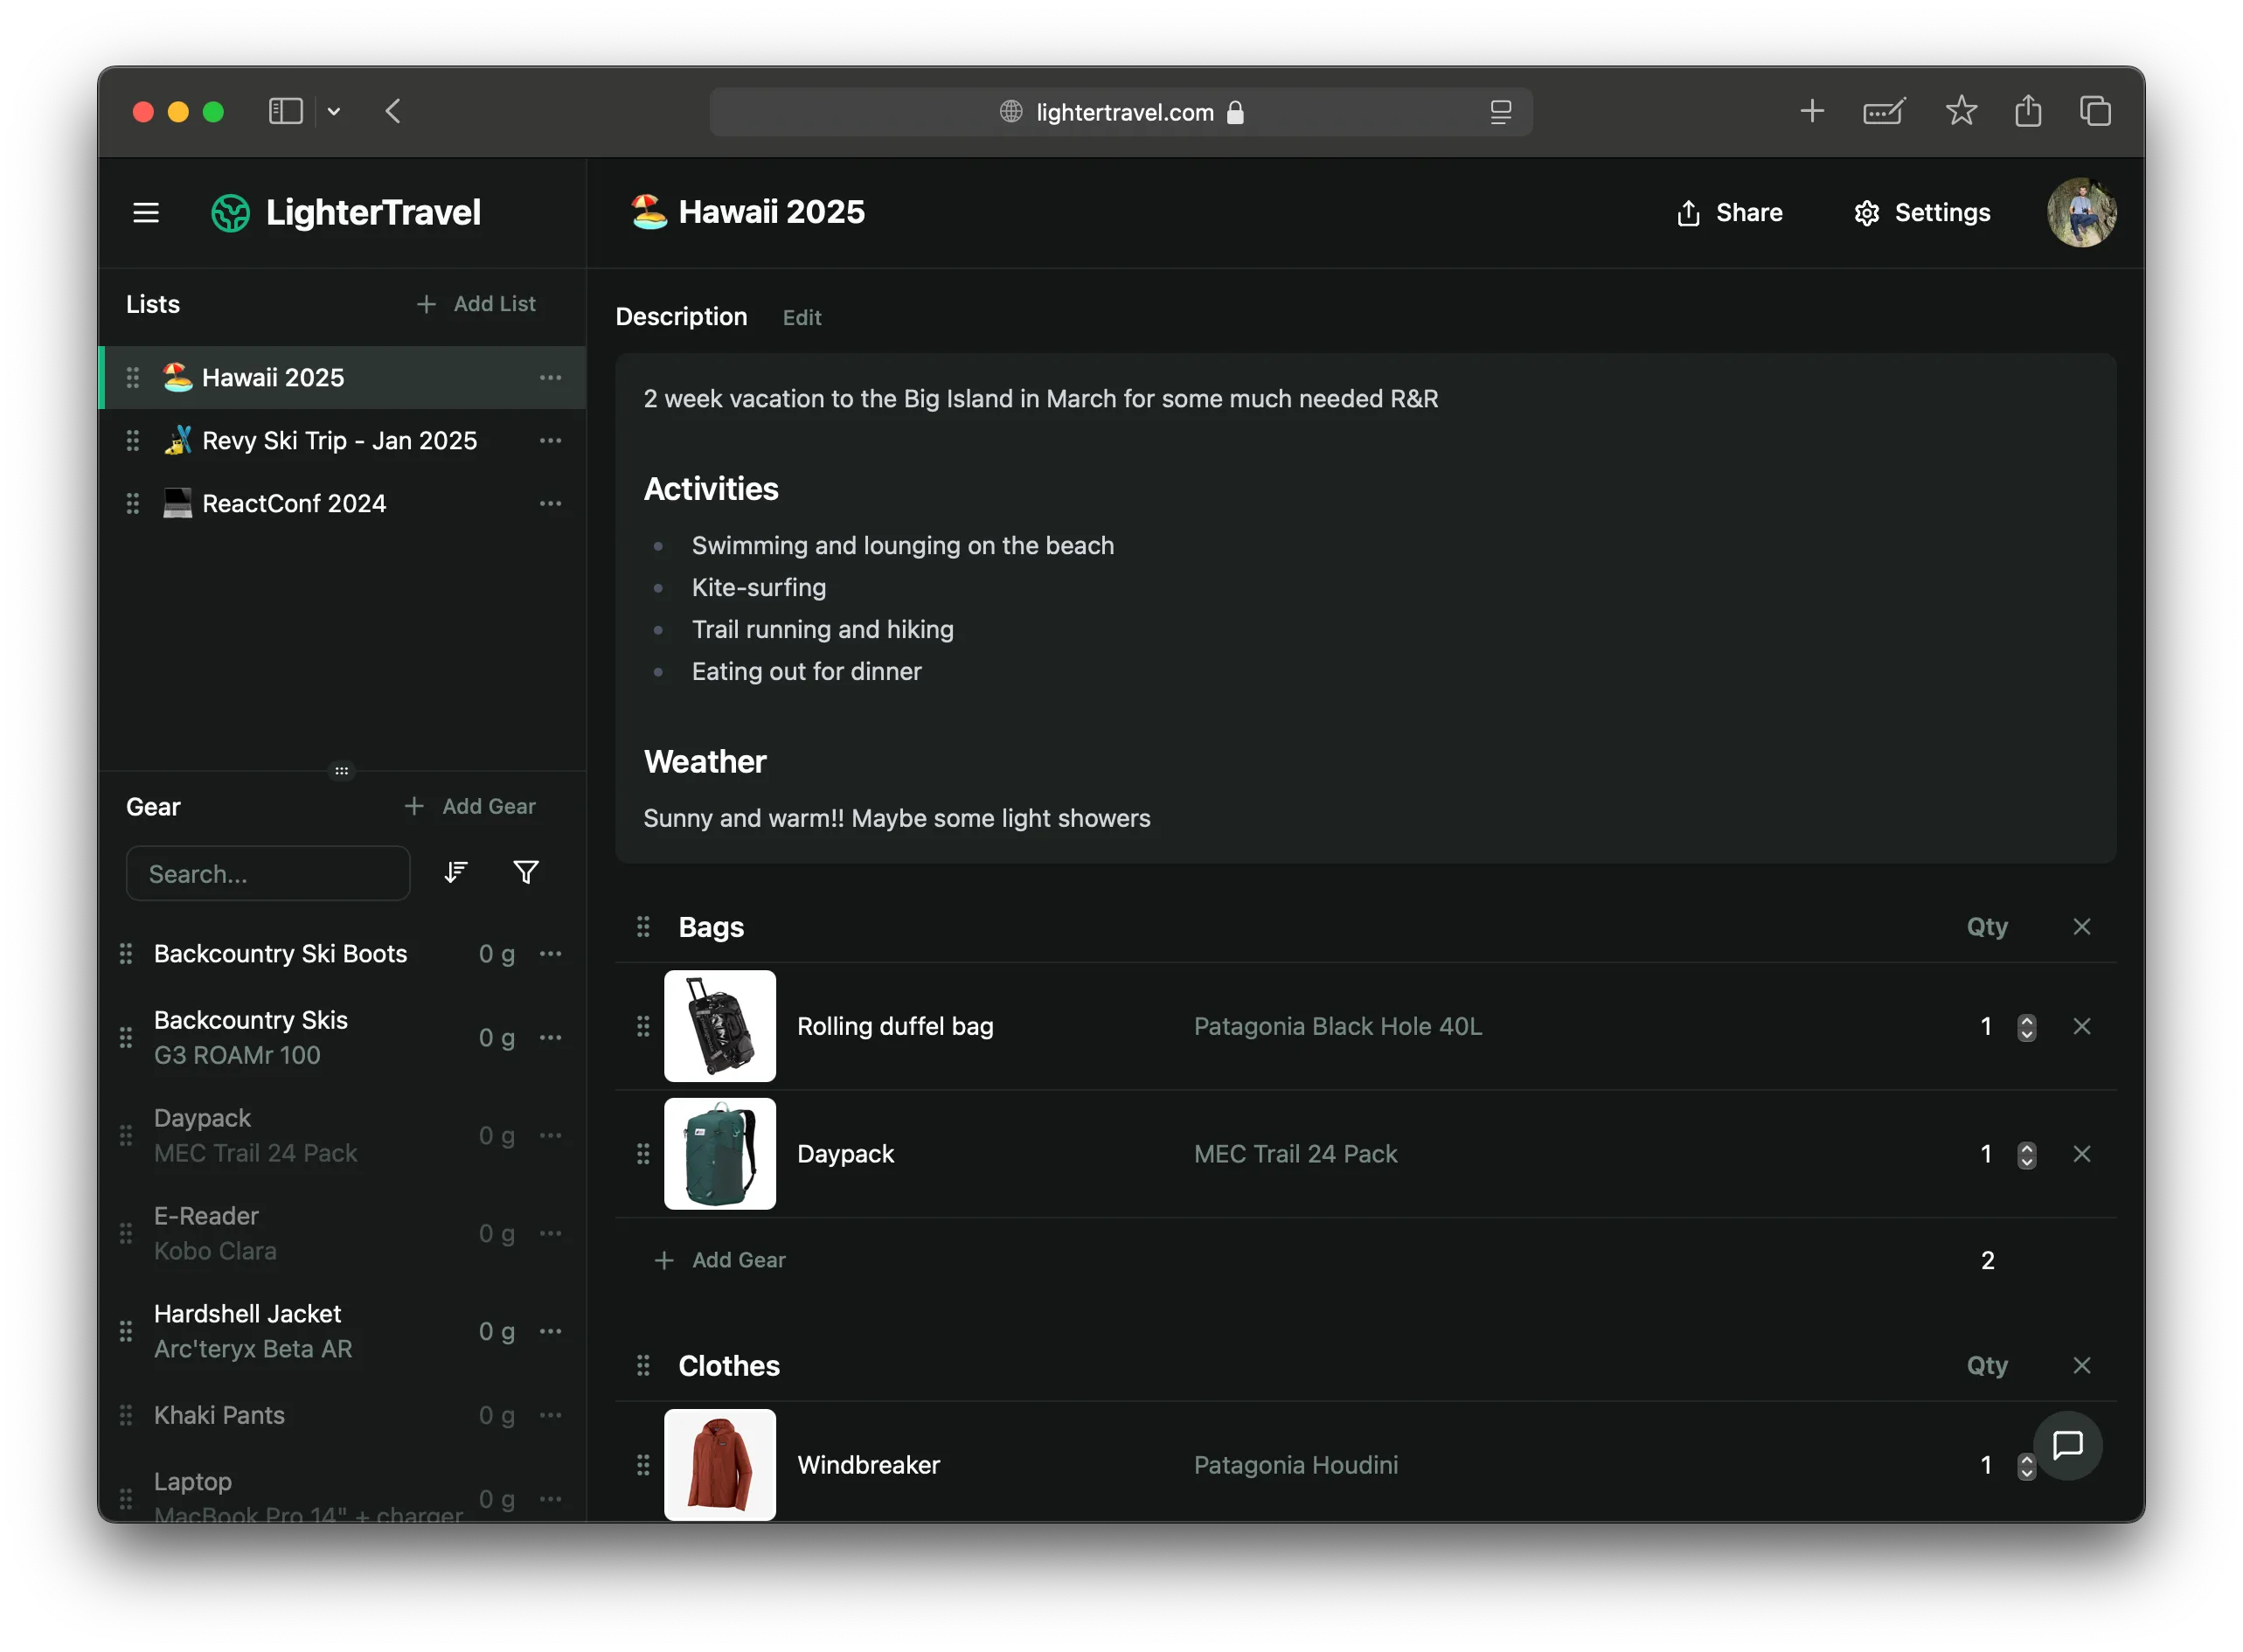Increase the Windbreaker quantity stepper
The image size is (2243, 1652).
tap(2027, 1458)
